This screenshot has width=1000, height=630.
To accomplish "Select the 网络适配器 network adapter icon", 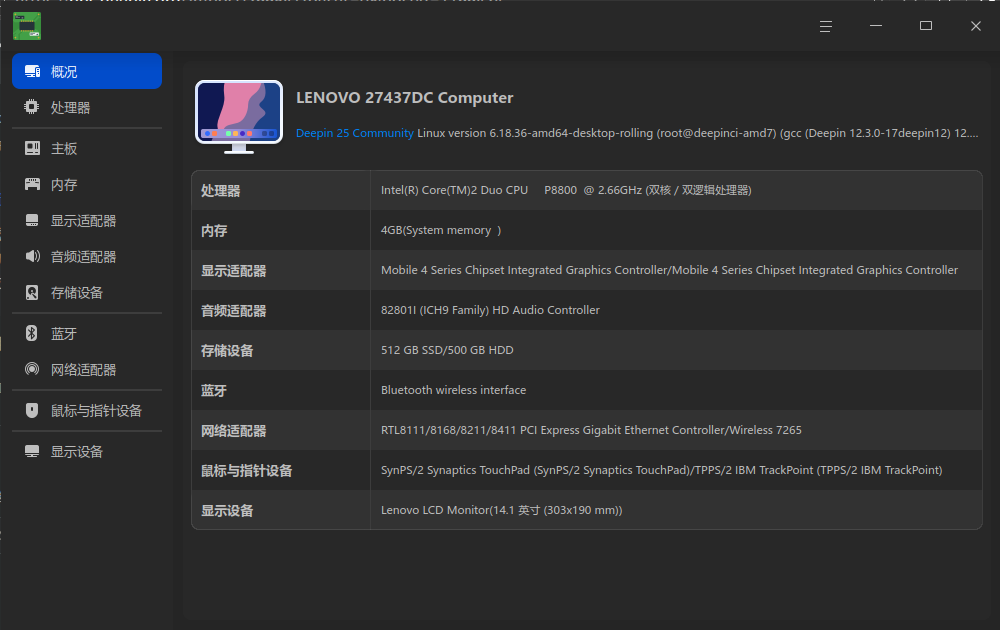I will [32, 369].
